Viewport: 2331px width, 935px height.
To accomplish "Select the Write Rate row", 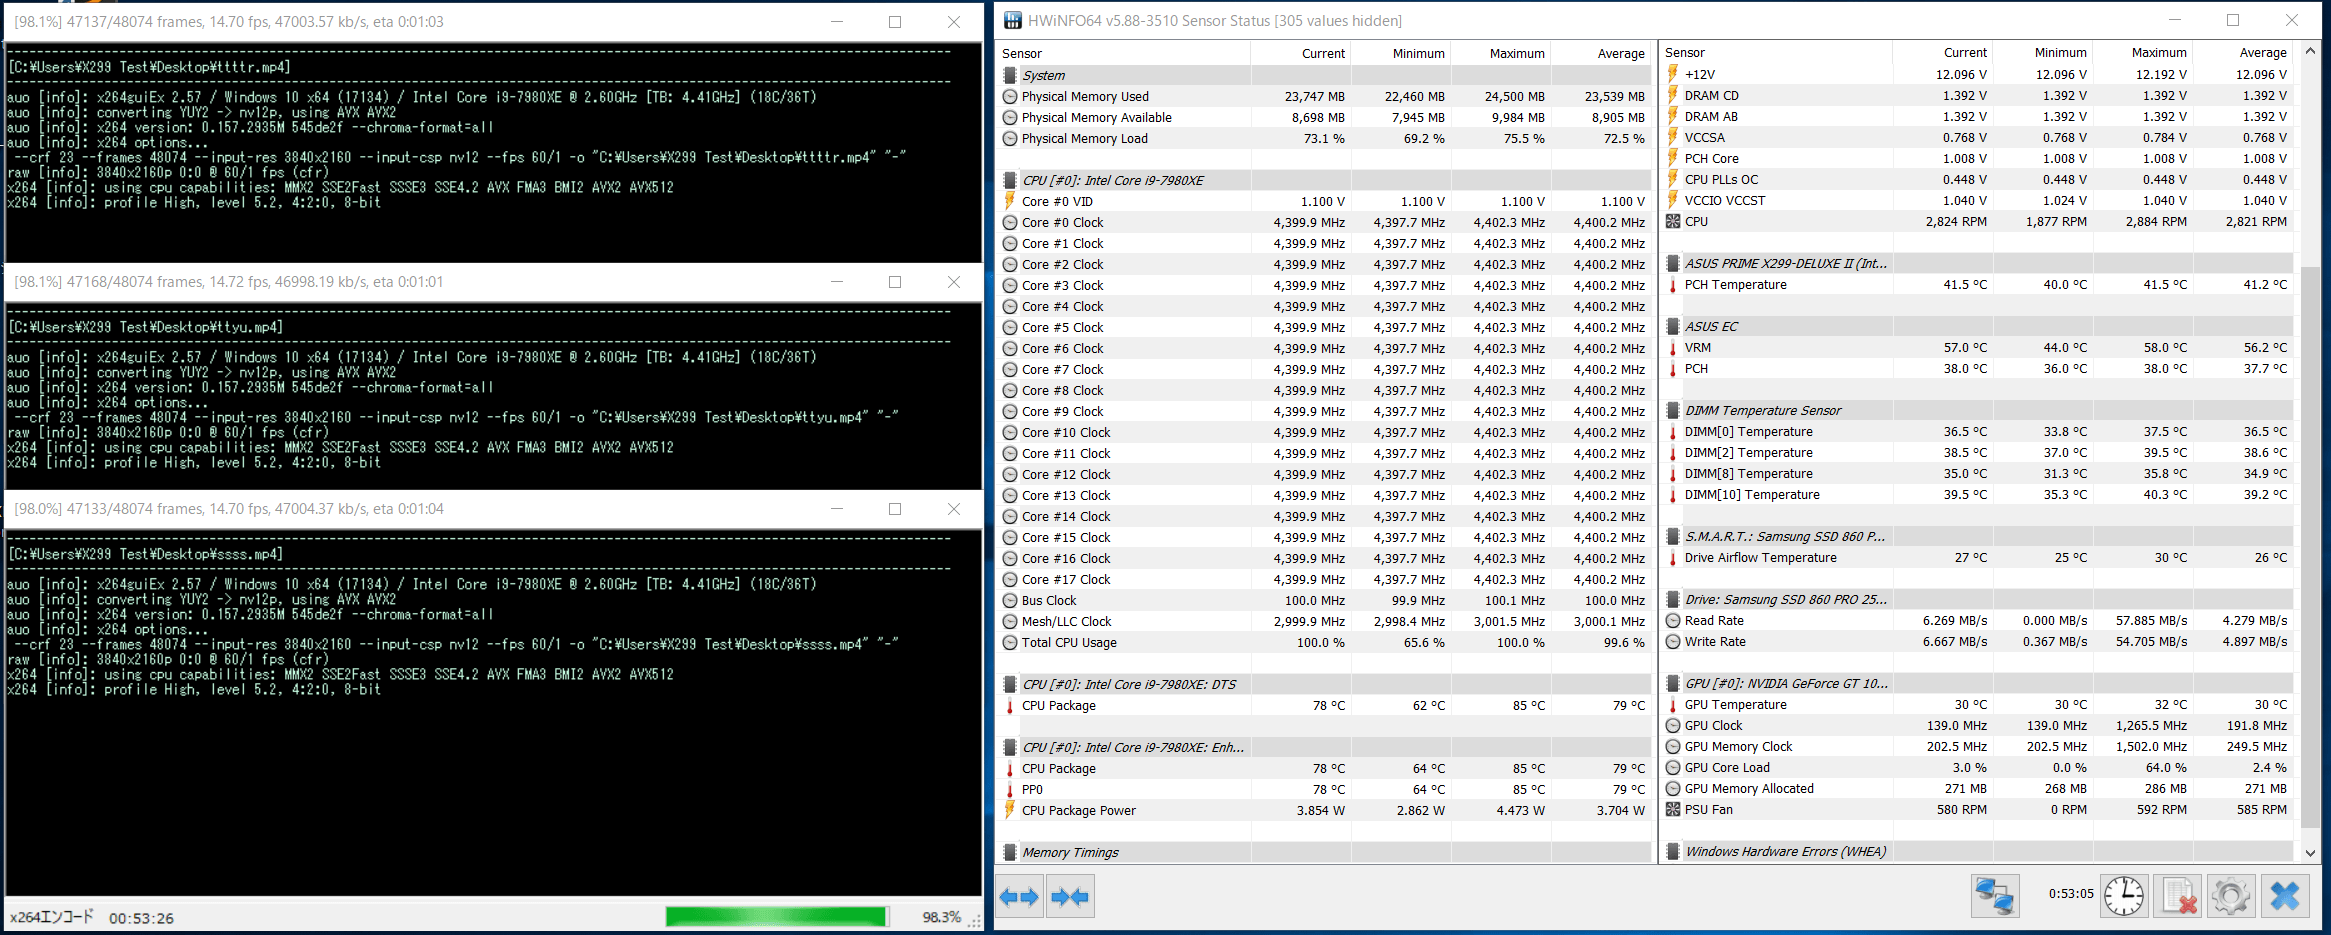I will [1978, 641].
